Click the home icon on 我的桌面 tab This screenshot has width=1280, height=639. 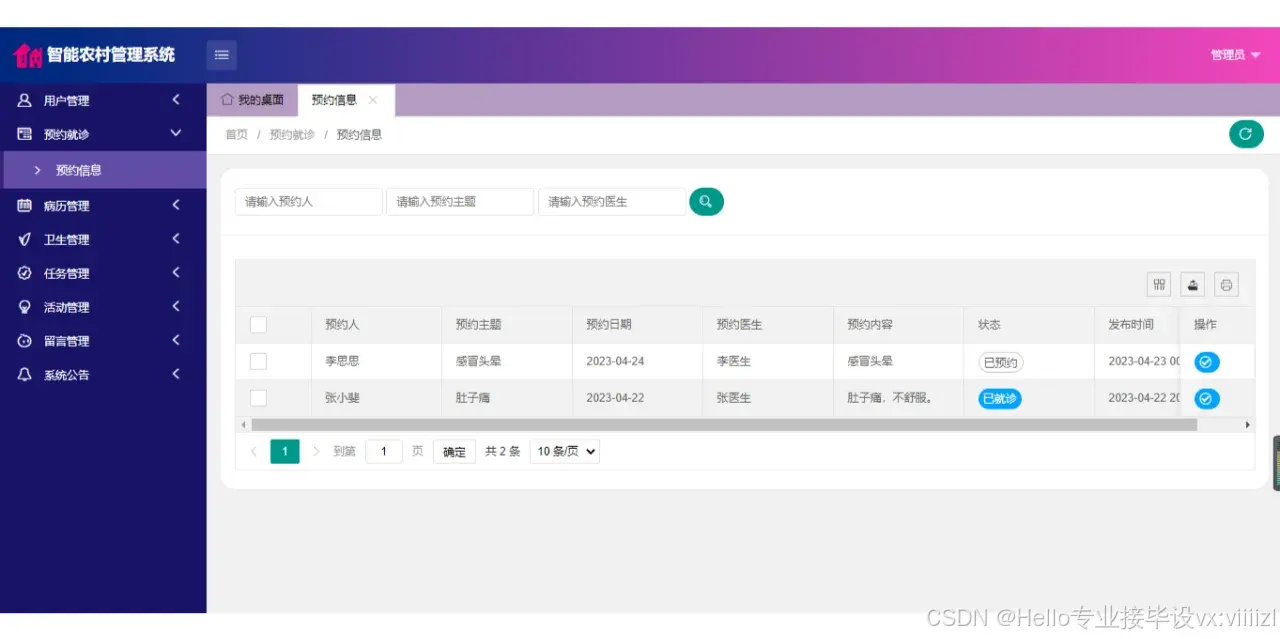[227, 99]
